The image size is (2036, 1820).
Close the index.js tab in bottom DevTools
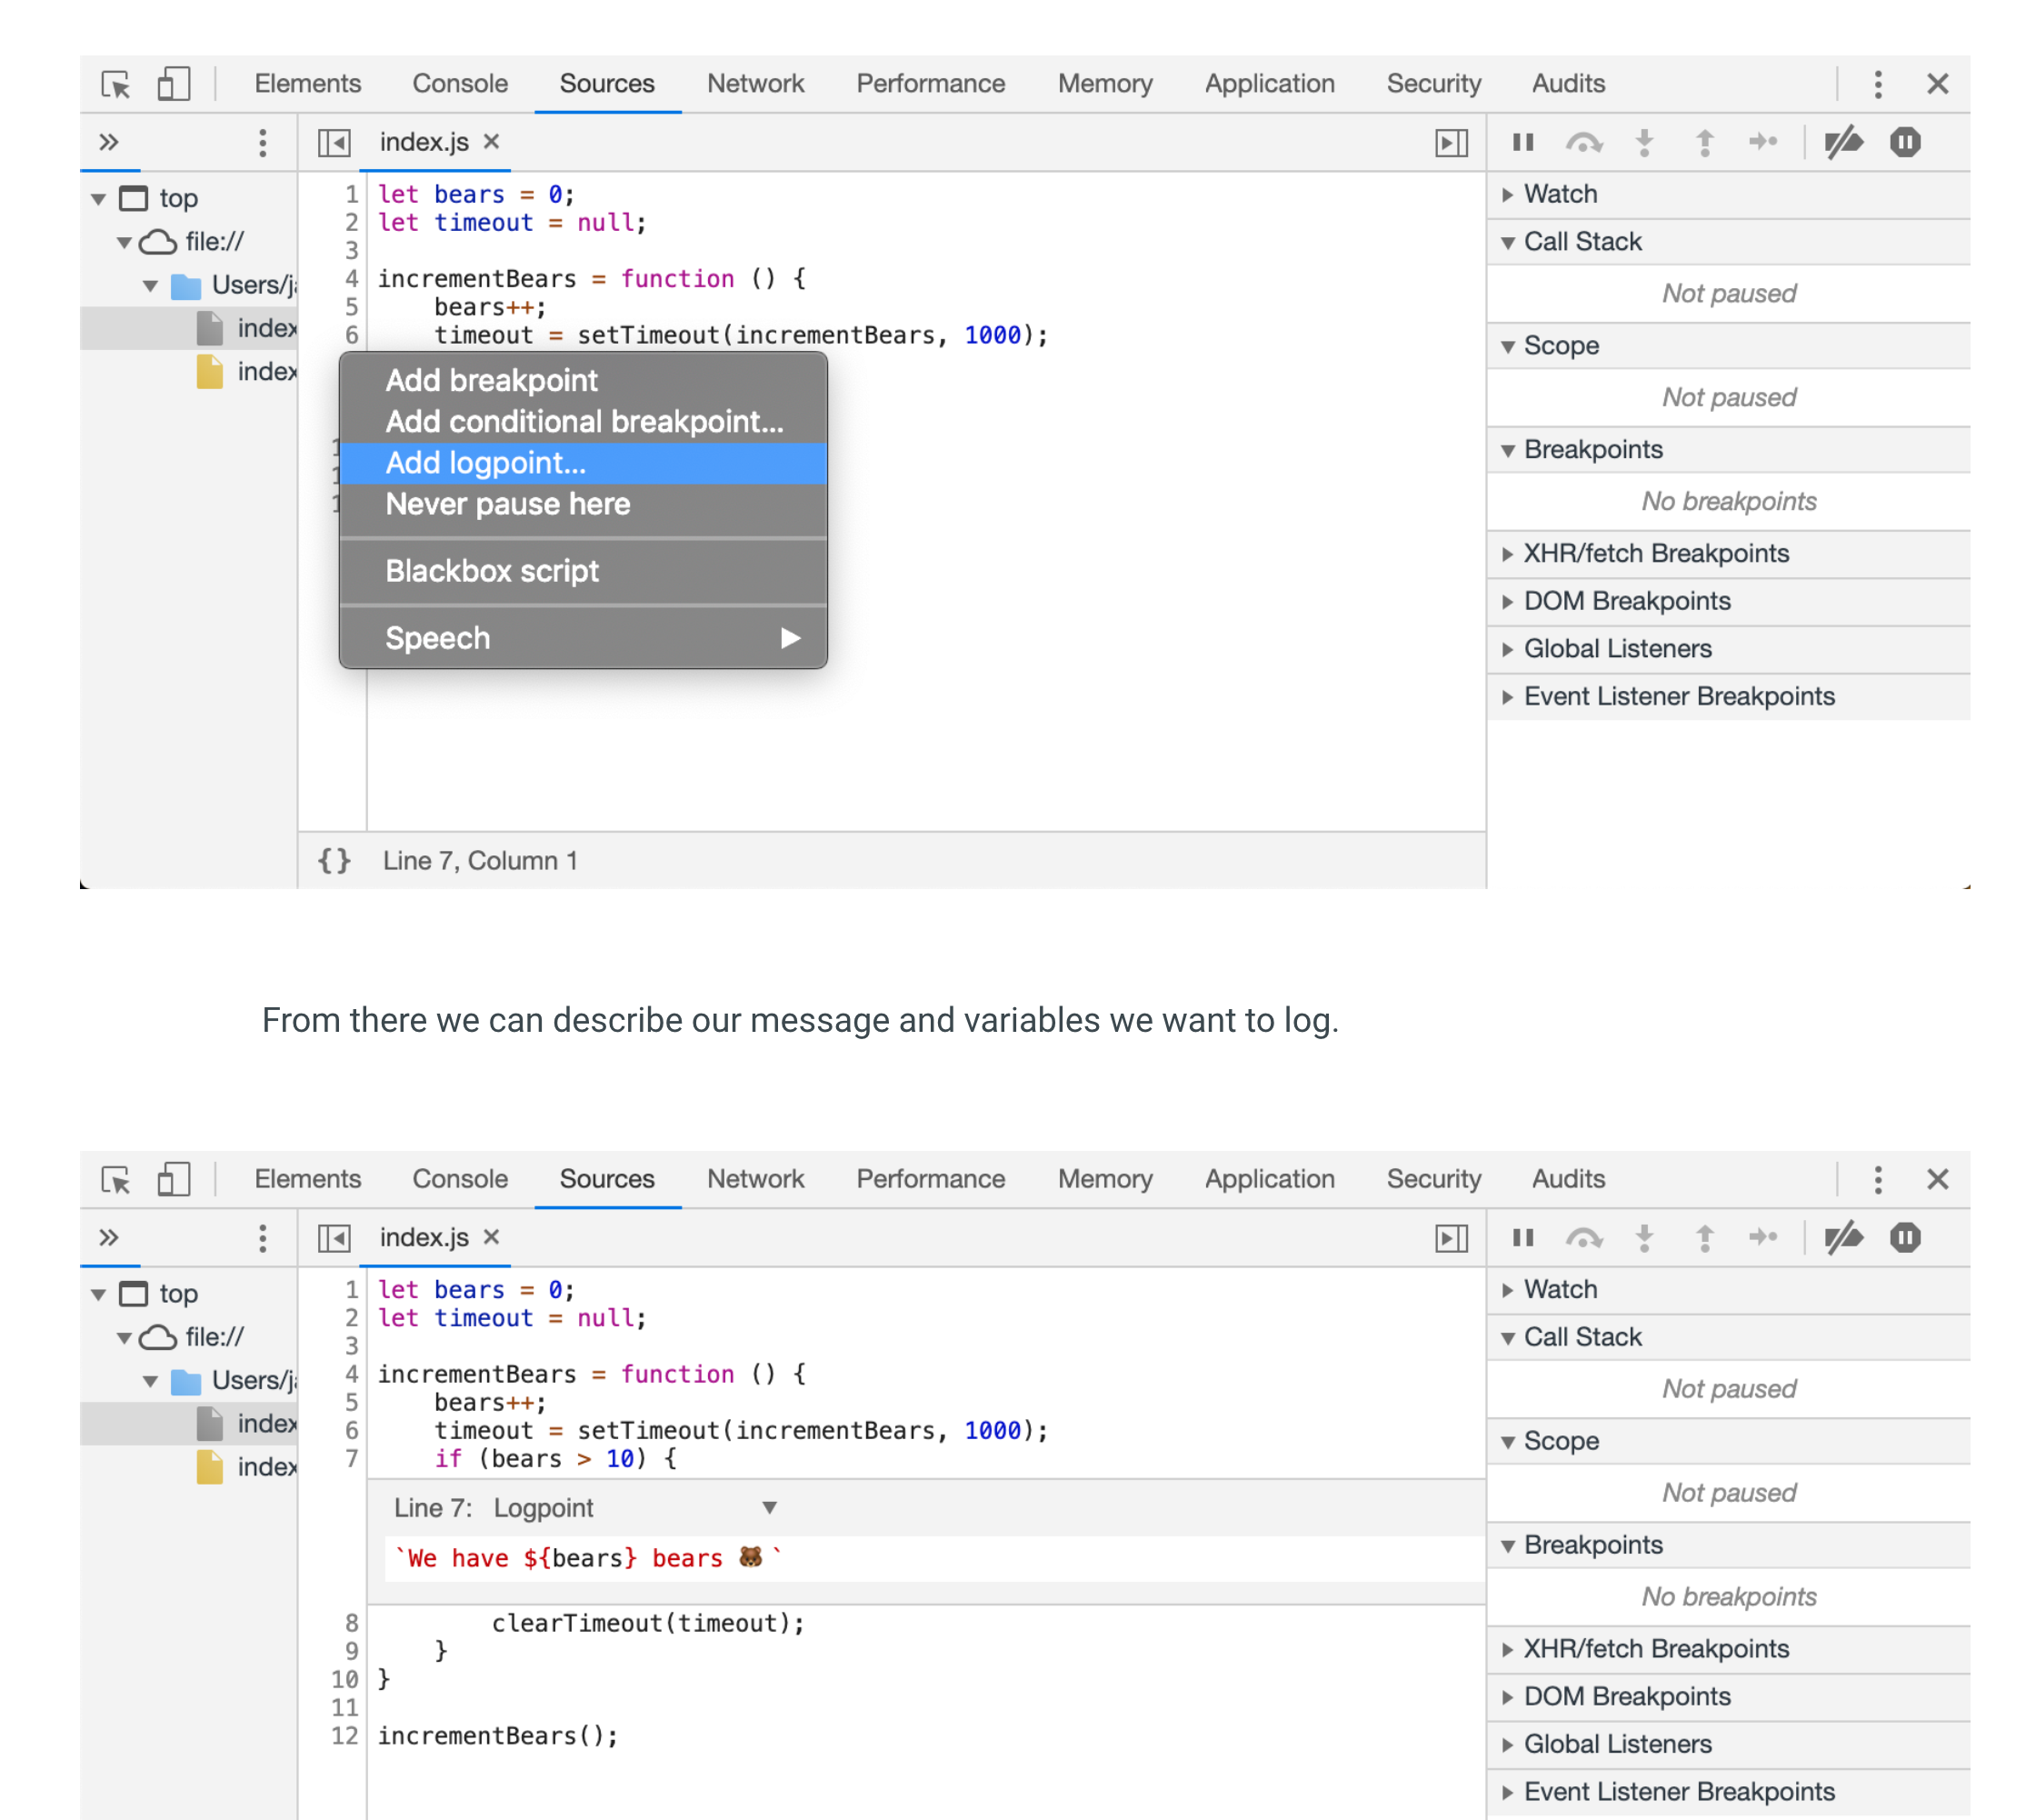click(491, 1237)
